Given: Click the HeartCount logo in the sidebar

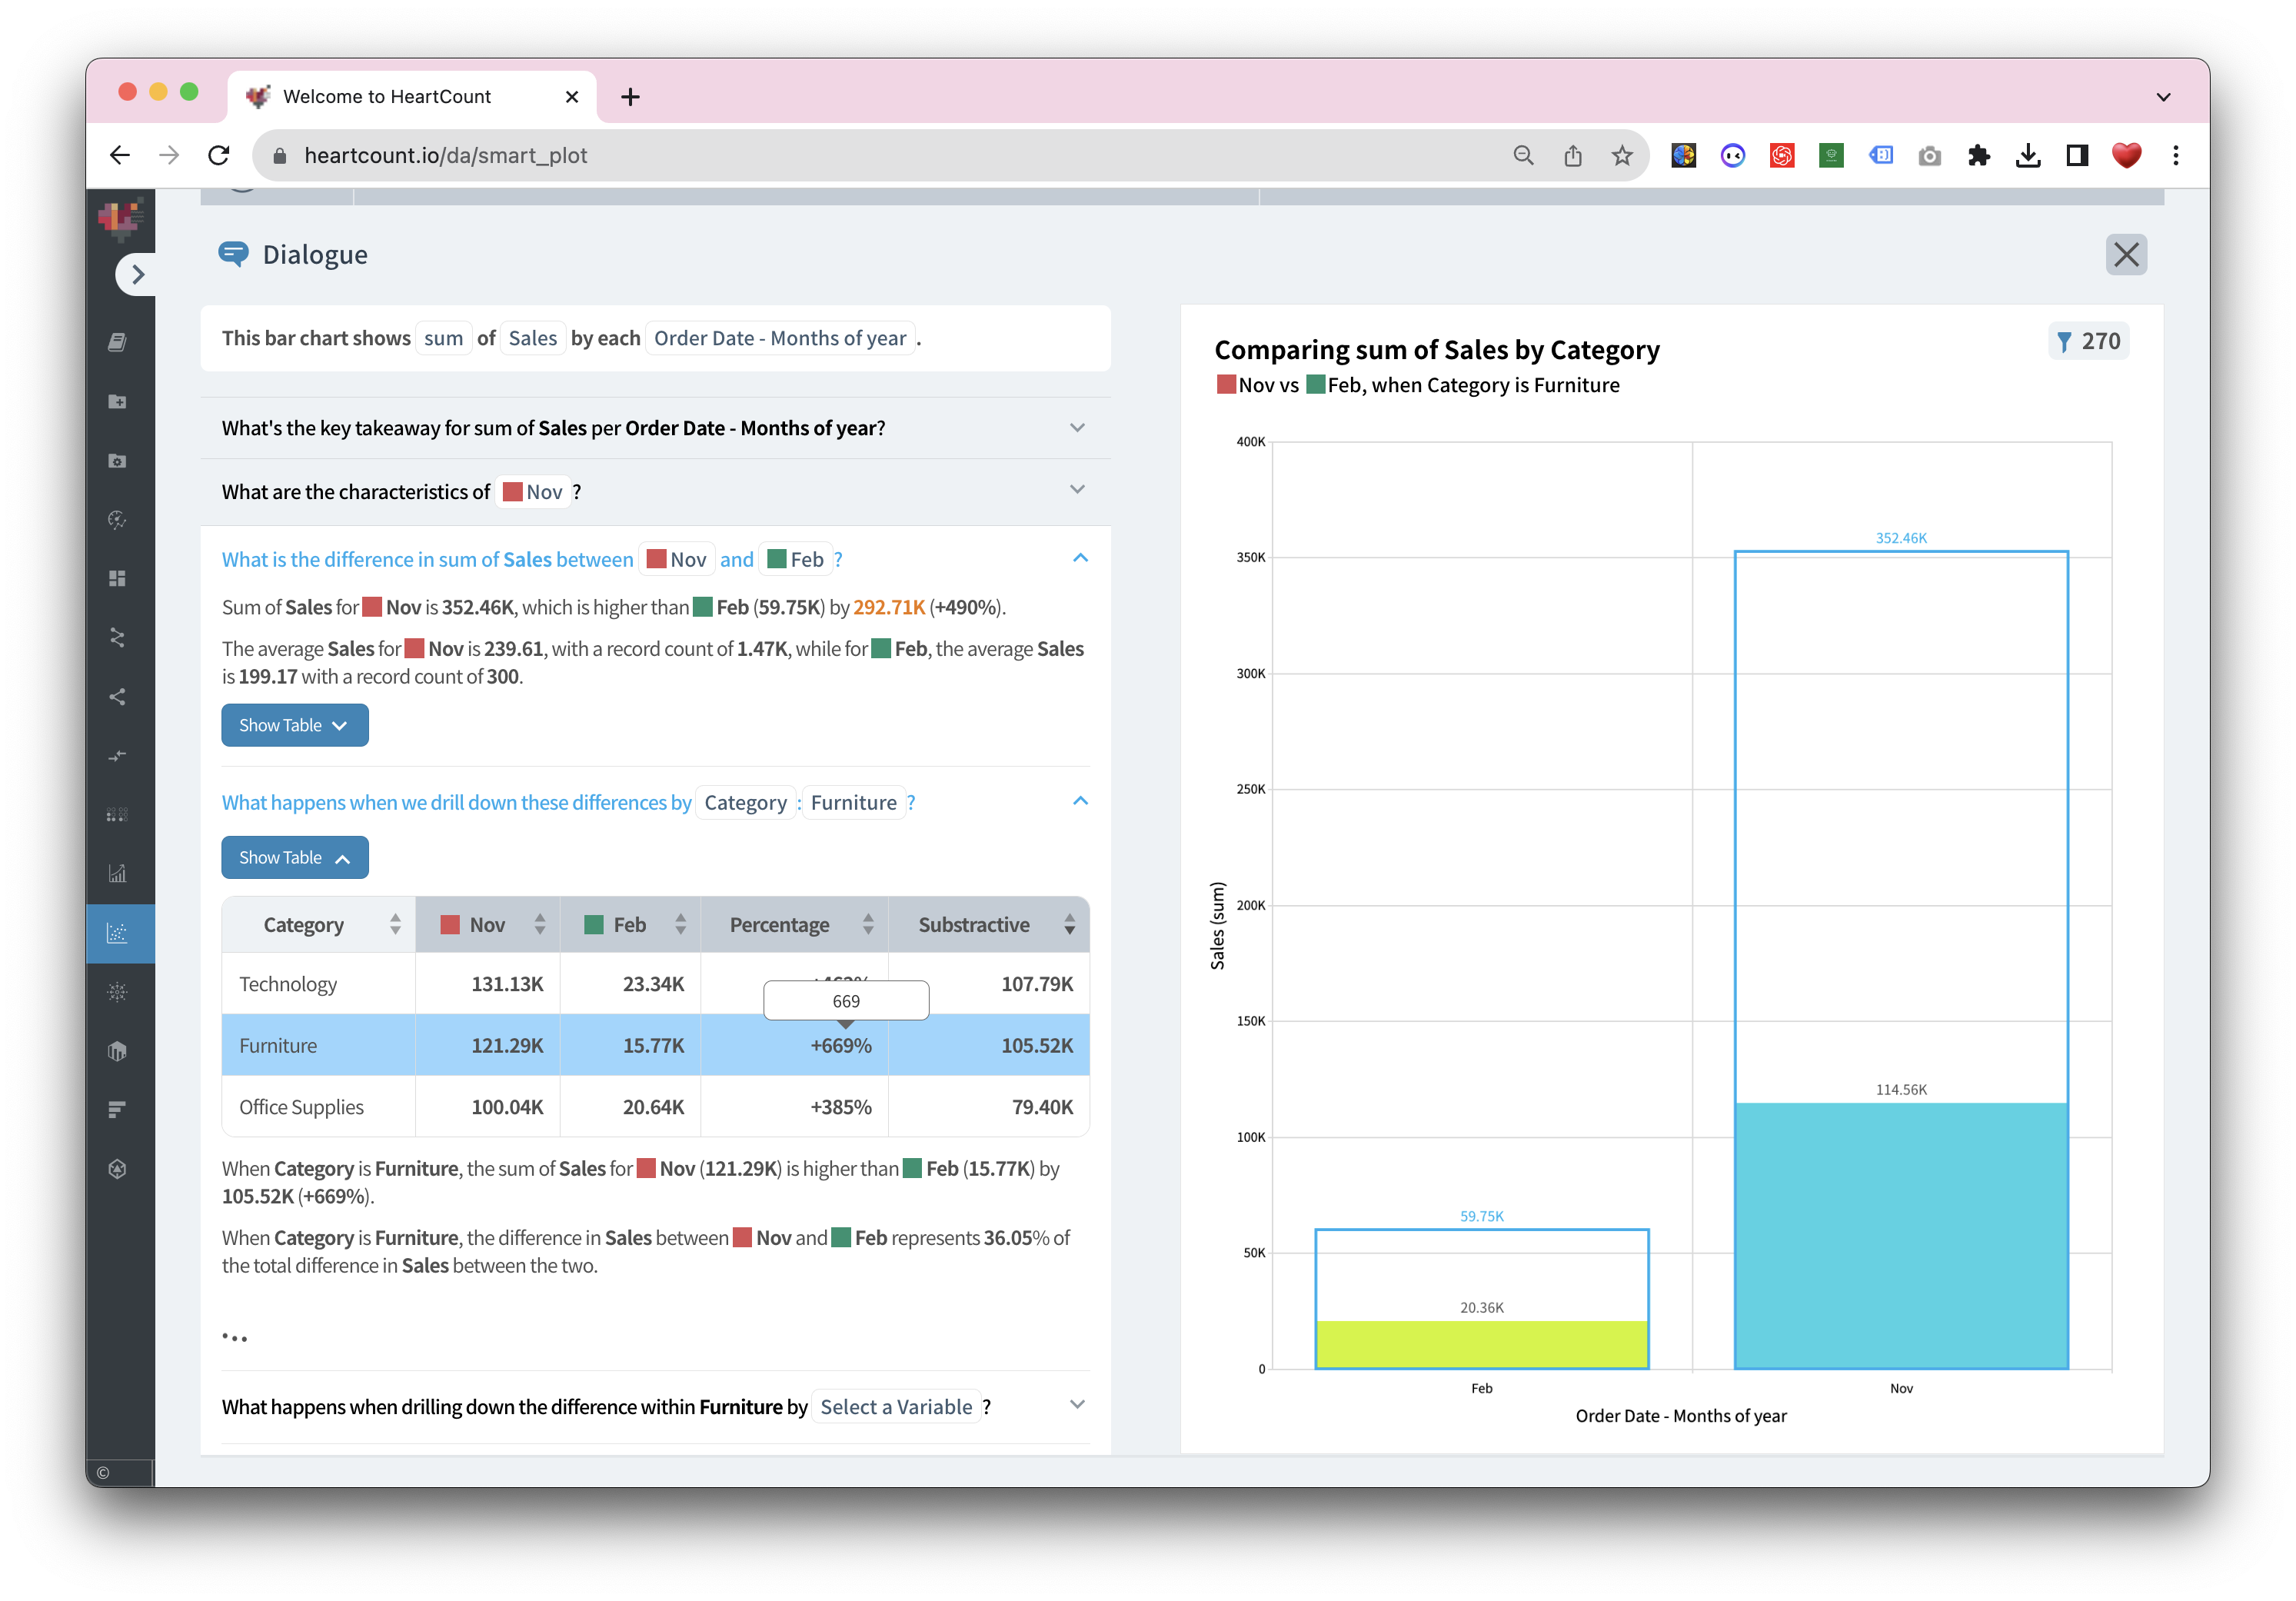Looking at the screenshot, I should [x=120, y=218].
